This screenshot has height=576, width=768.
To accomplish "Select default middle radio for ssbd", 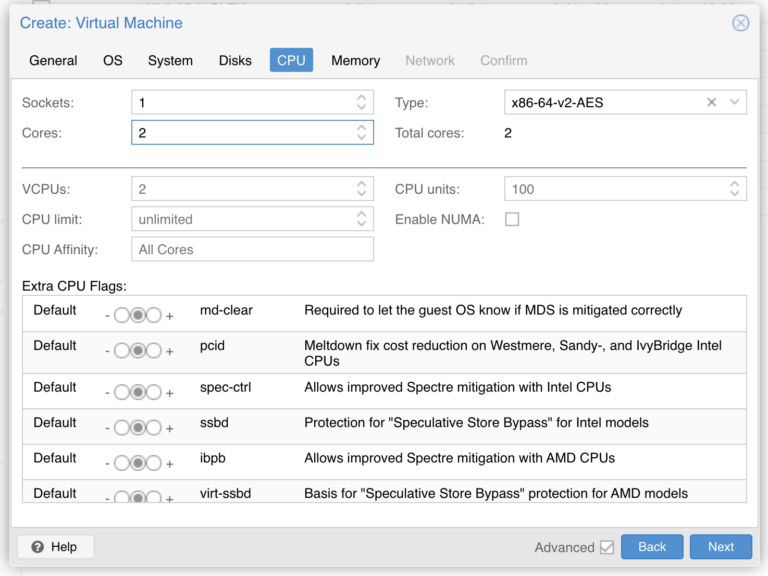I will click(x=138, y=428).
